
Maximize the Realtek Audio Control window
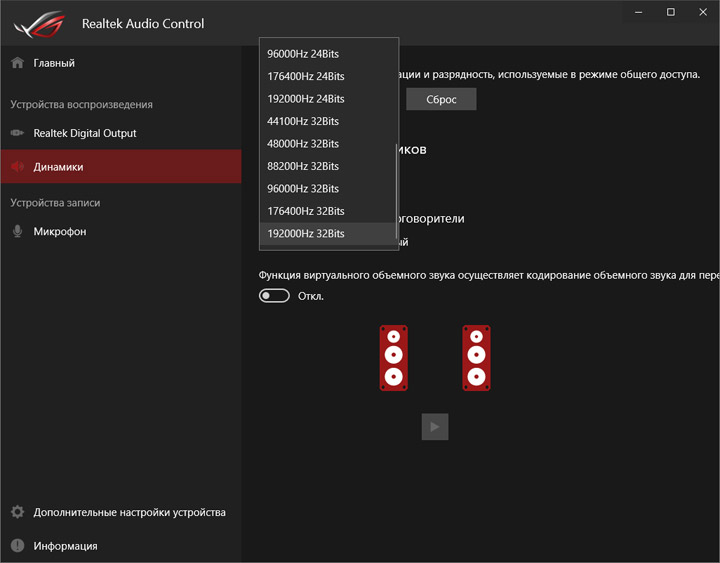[670, 12]
